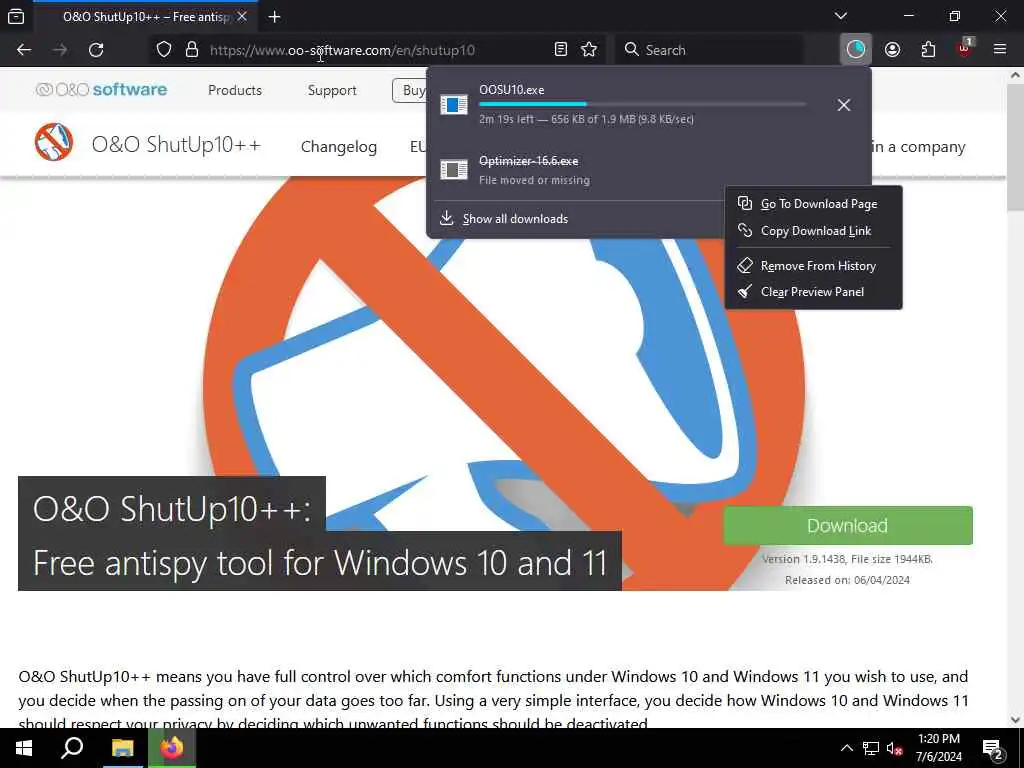Click the Firefox taskbar icon
This screenshot has height=768, width=1024.
[172, 748]
